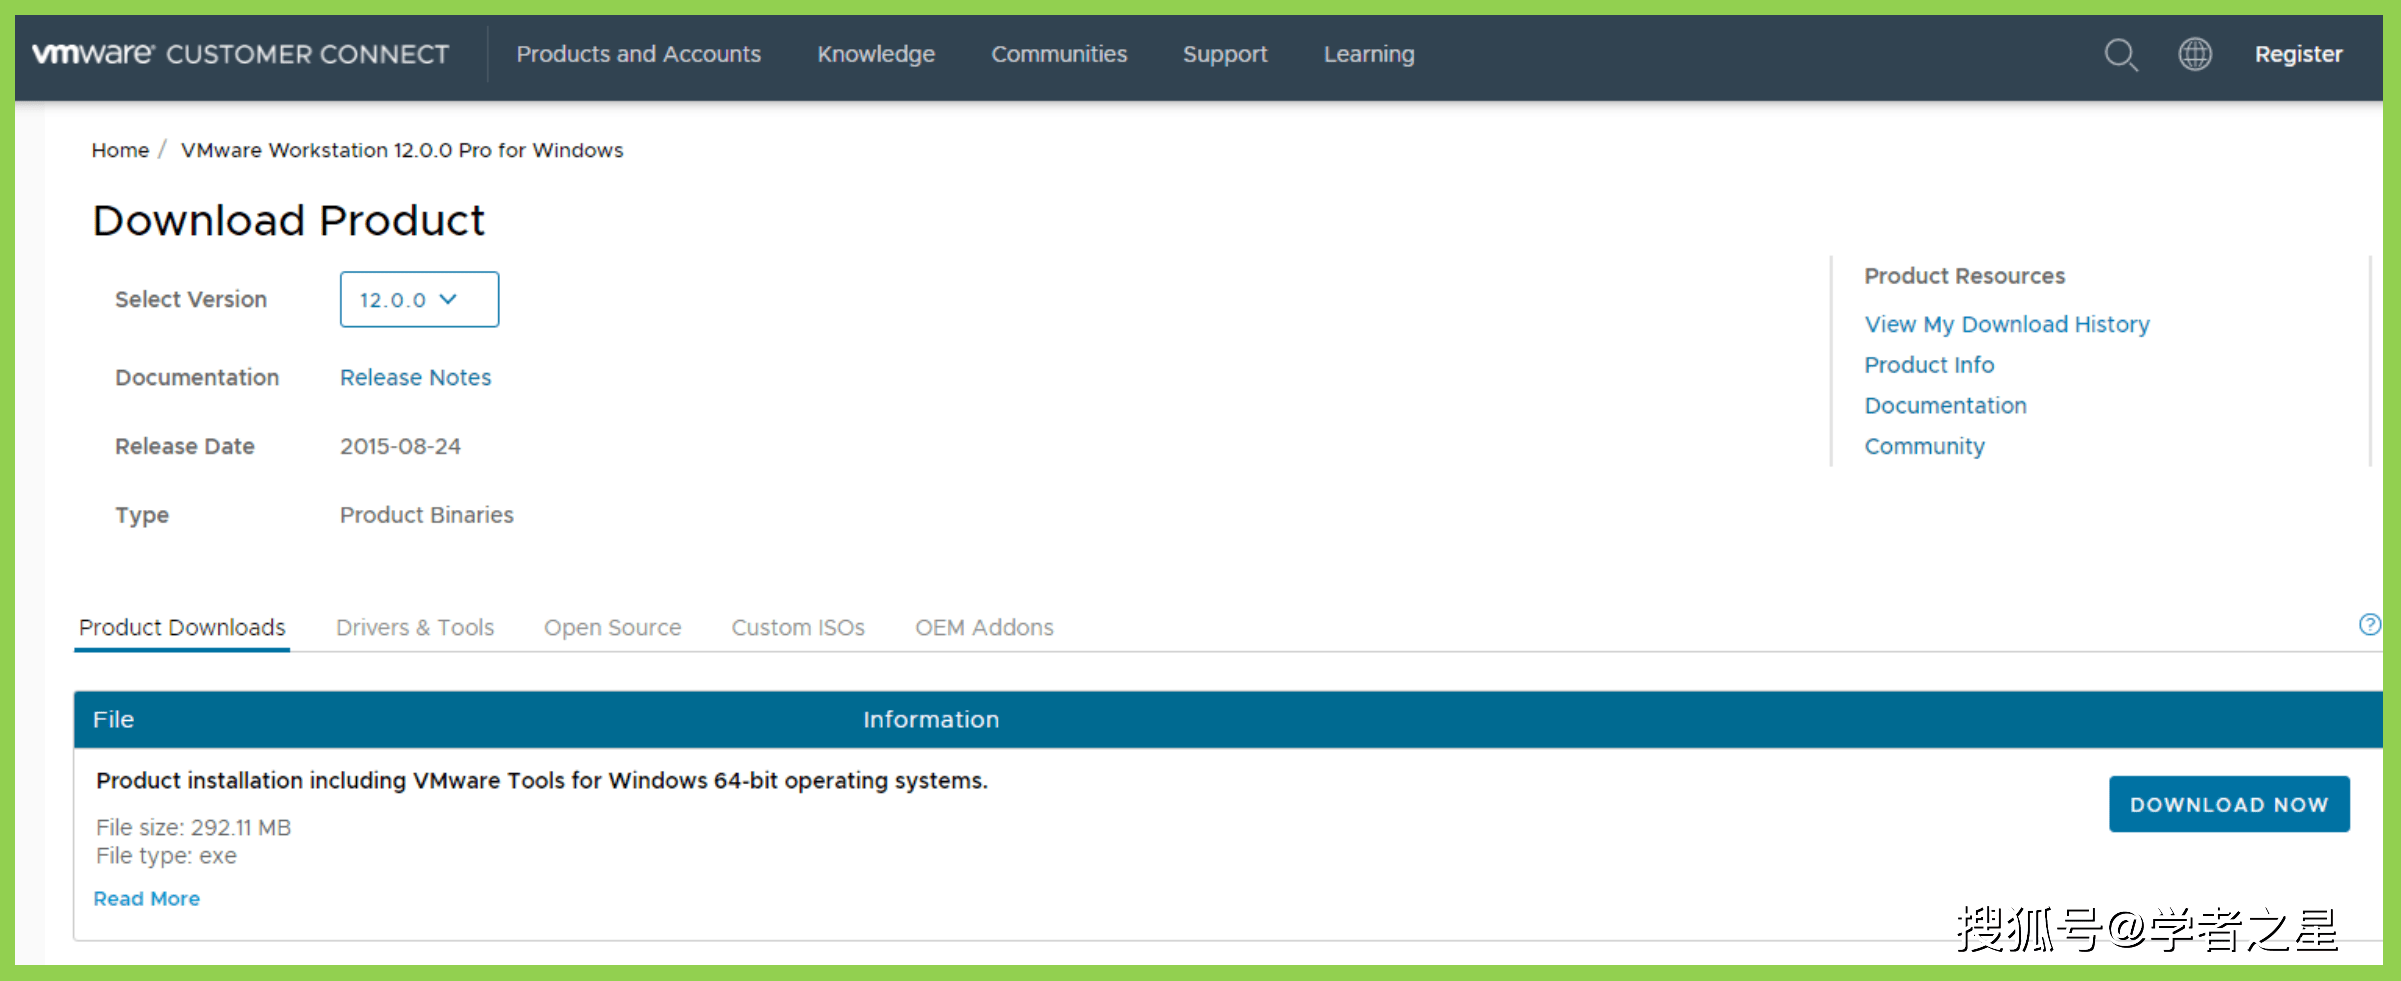
Task: Open Products and Accounts menu
Action: pos(639,54)
